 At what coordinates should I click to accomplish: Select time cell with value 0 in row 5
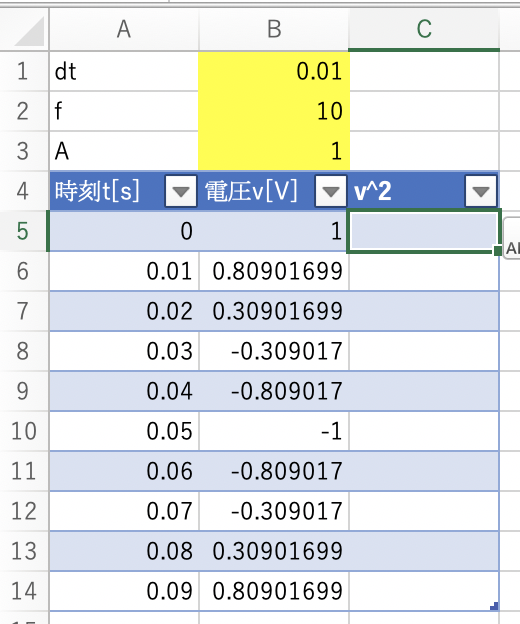click(124, 231)
